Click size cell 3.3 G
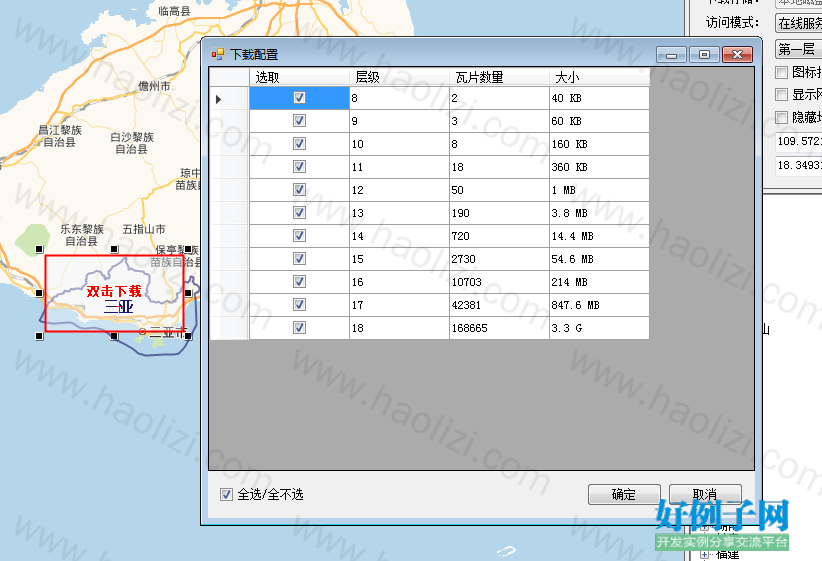 pos(599,328)
